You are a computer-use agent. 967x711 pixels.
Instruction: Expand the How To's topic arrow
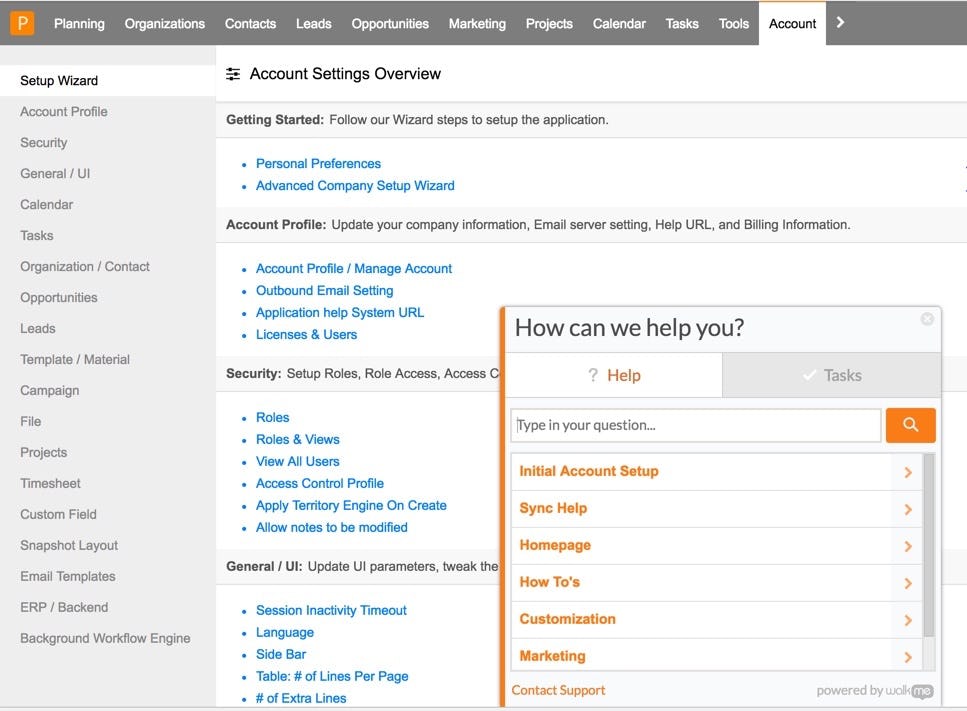[908, 583]
